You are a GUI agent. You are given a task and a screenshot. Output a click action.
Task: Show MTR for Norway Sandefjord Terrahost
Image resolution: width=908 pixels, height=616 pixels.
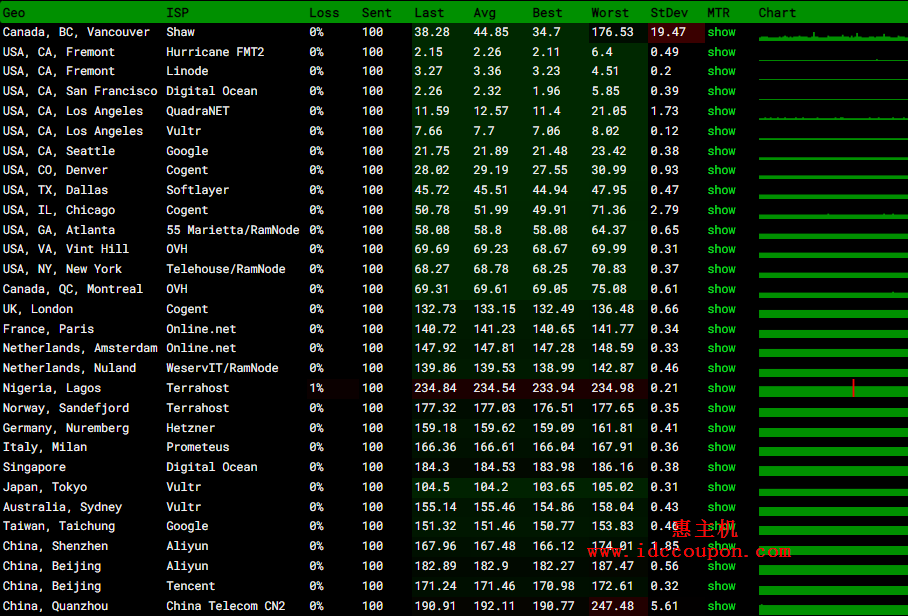click(x=722, y=408)
